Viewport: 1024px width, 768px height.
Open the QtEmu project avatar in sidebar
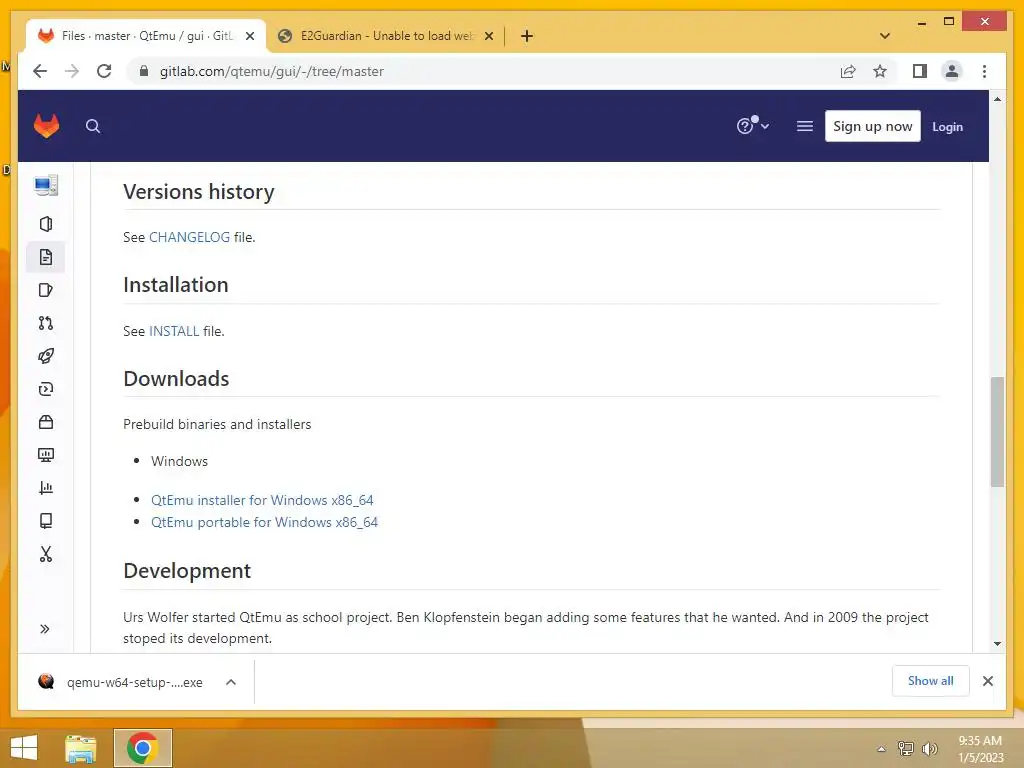coord(46,185)
